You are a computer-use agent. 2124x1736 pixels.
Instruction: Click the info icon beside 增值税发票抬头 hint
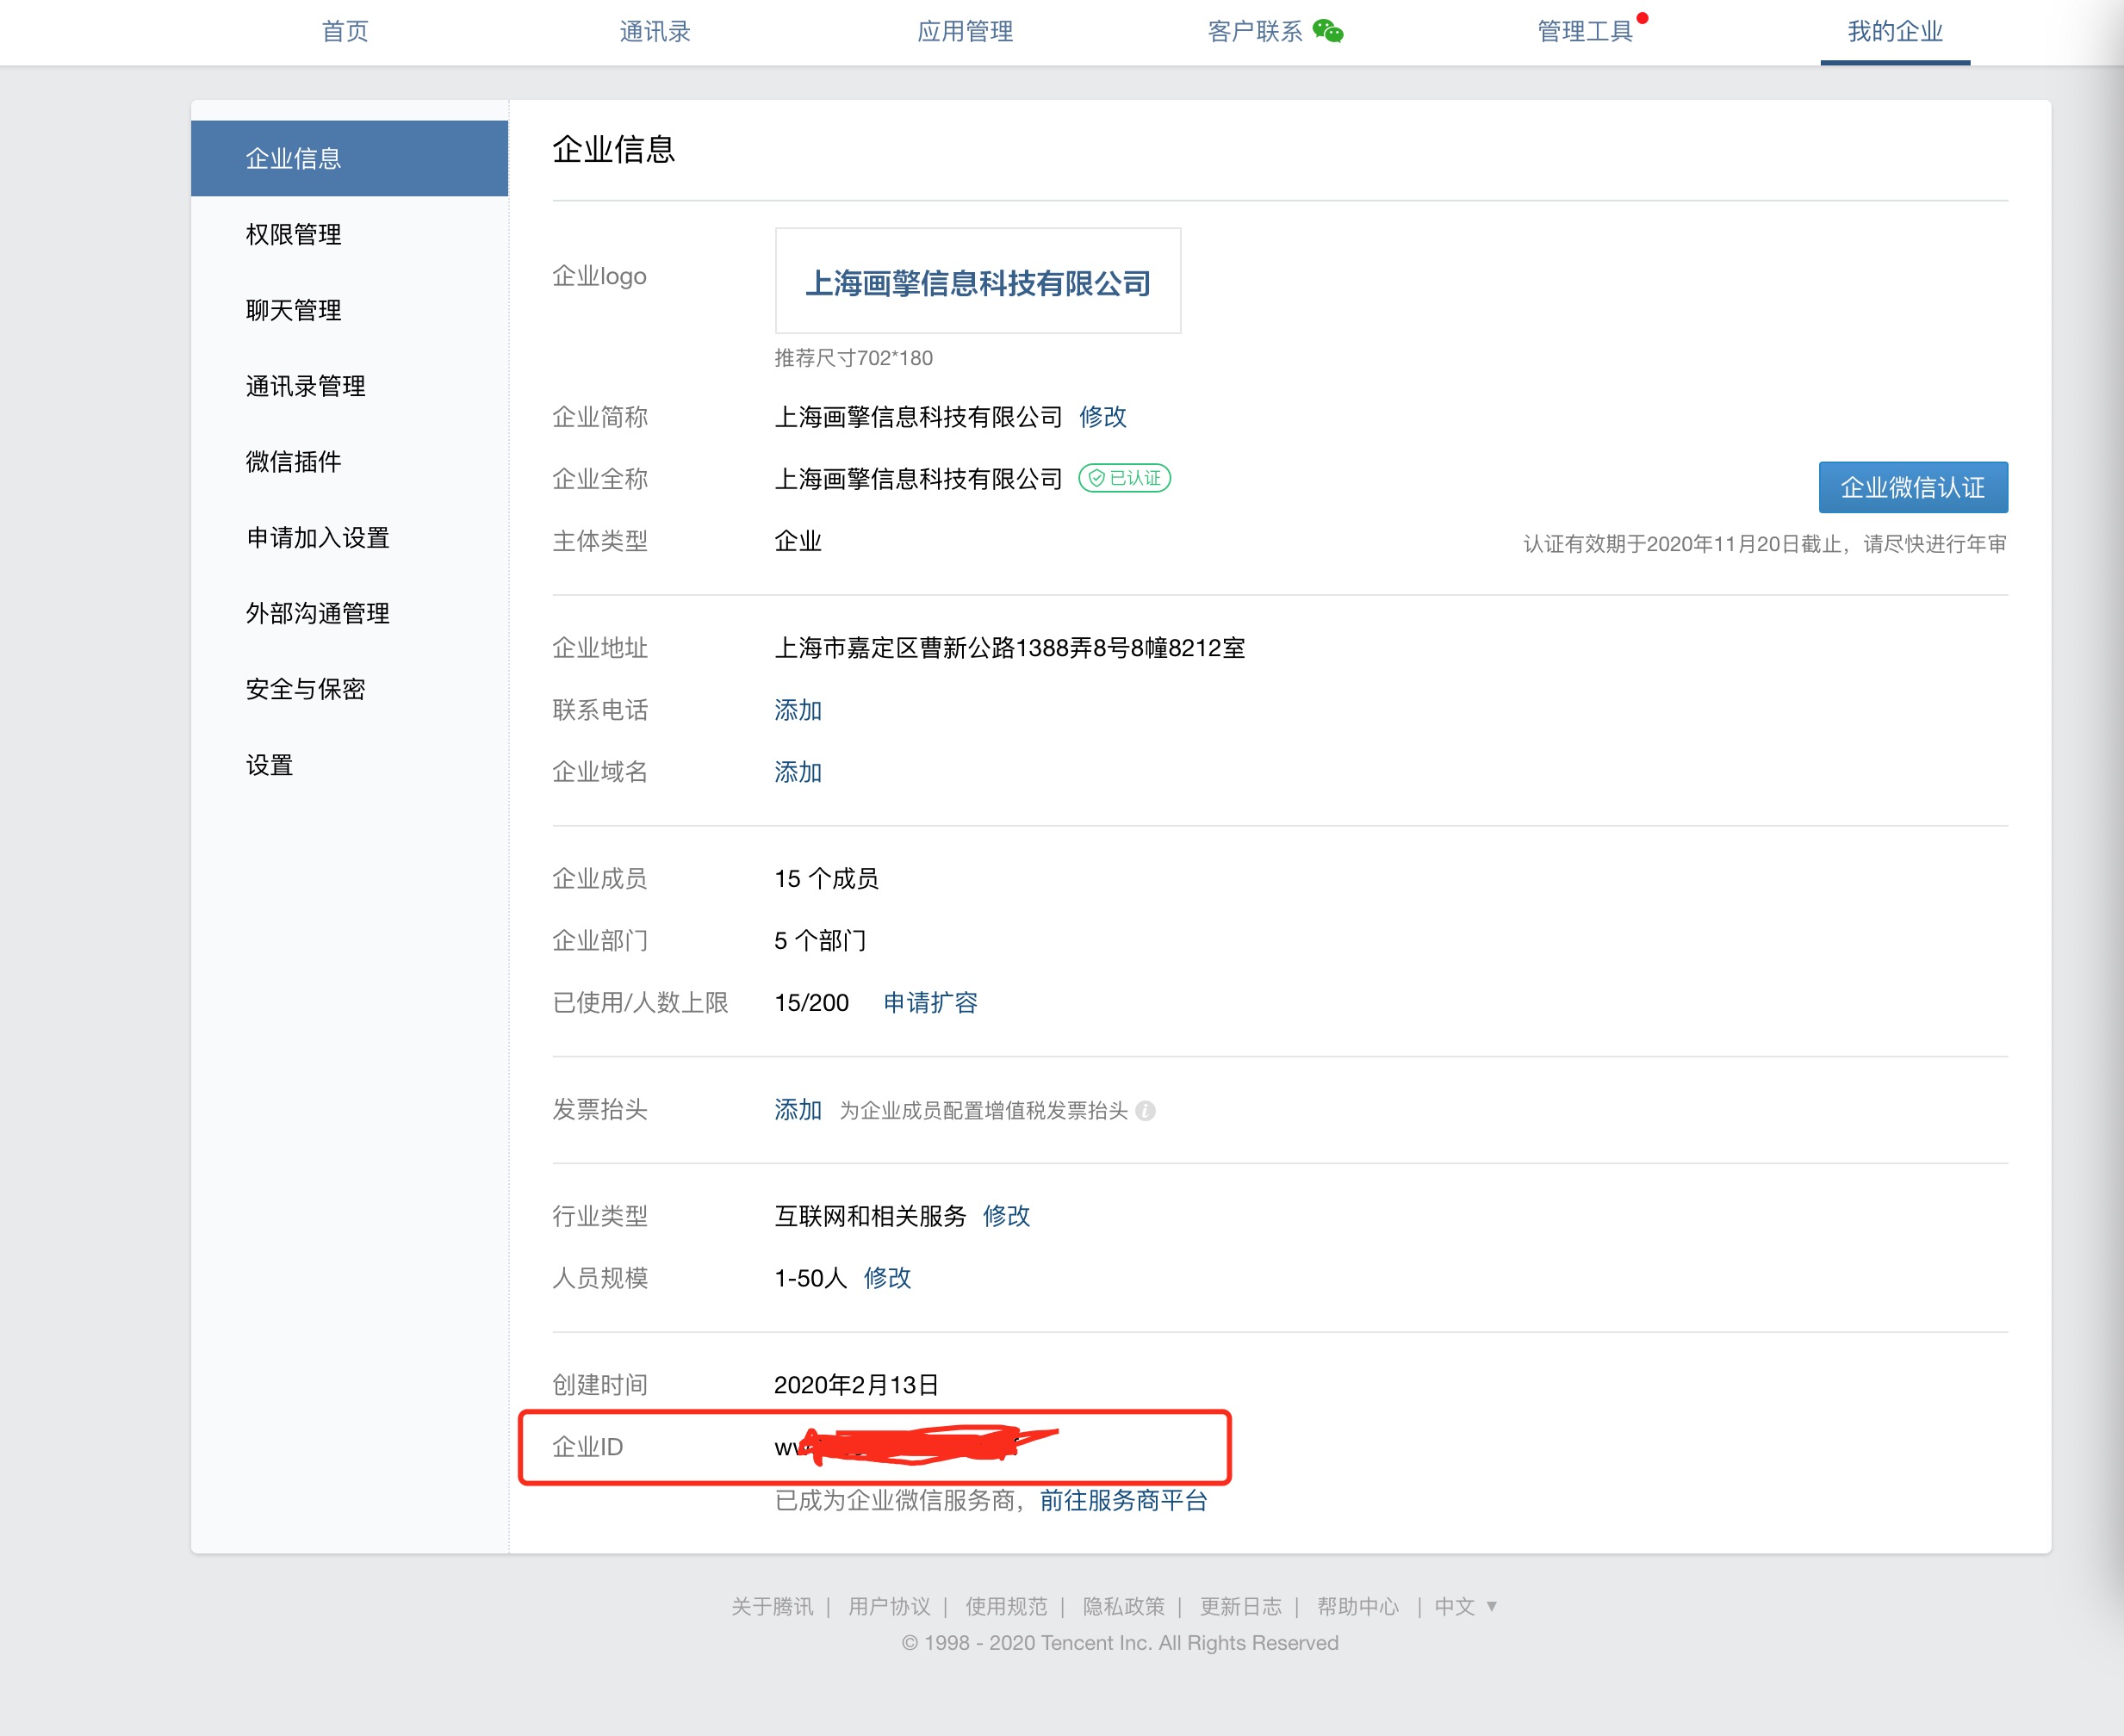(x=1146, y=1111)
